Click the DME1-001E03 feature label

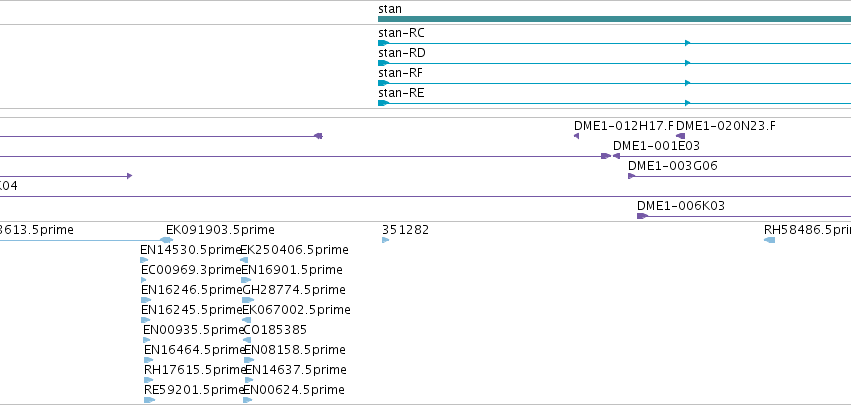point(656,146)
